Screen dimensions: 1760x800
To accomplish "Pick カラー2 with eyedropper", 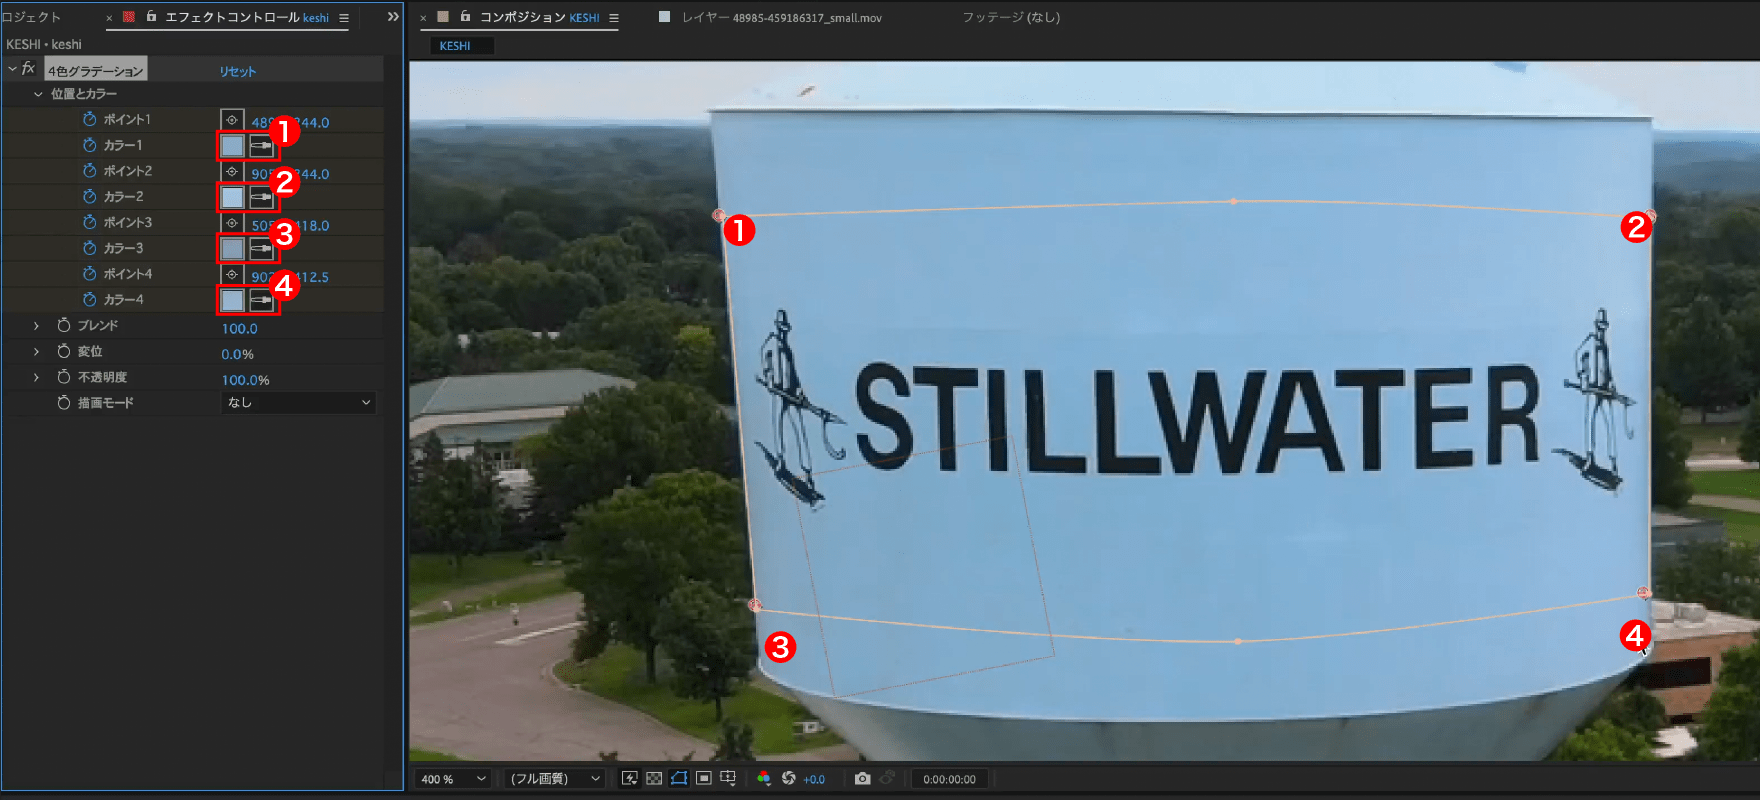I will click(x=261, y=198).
